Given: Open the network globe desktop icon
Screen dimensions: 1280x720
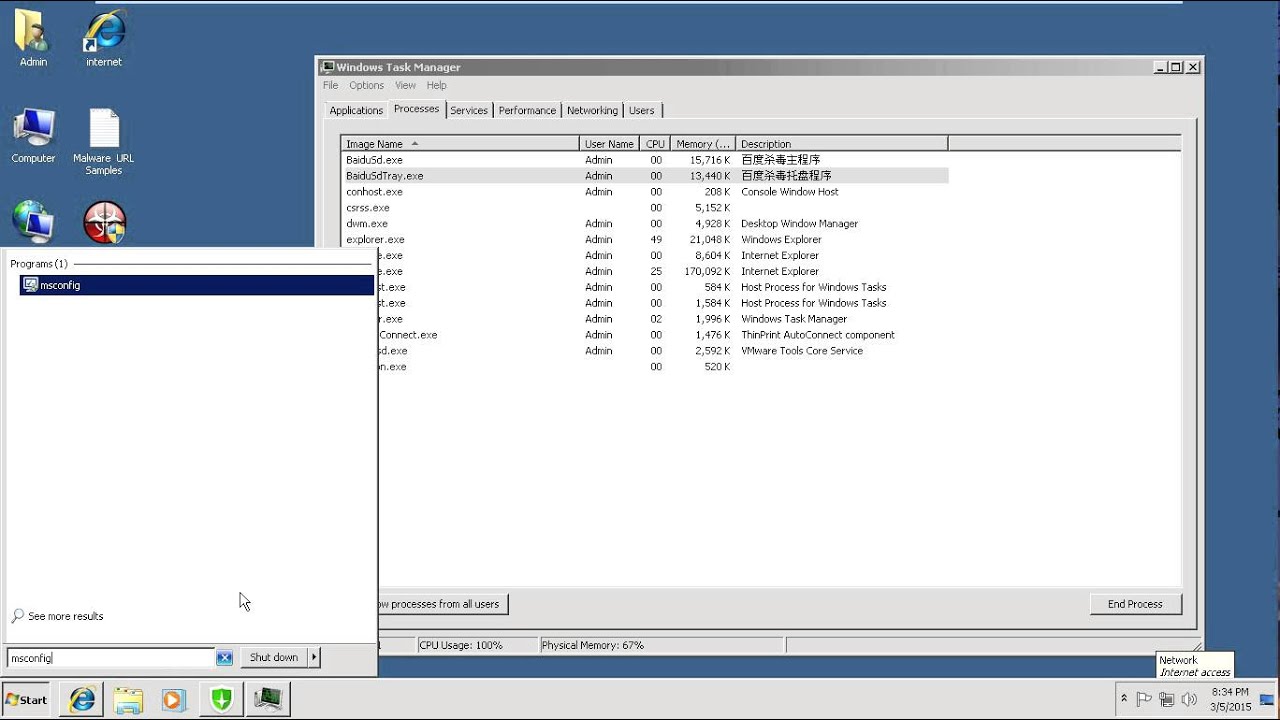Looking at the screenshot, I should 33,222.
